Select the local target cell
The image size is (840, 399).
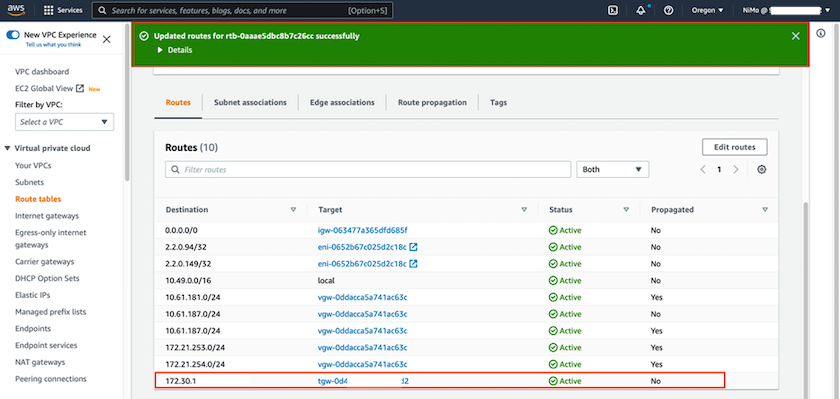[x=326, y=281]
